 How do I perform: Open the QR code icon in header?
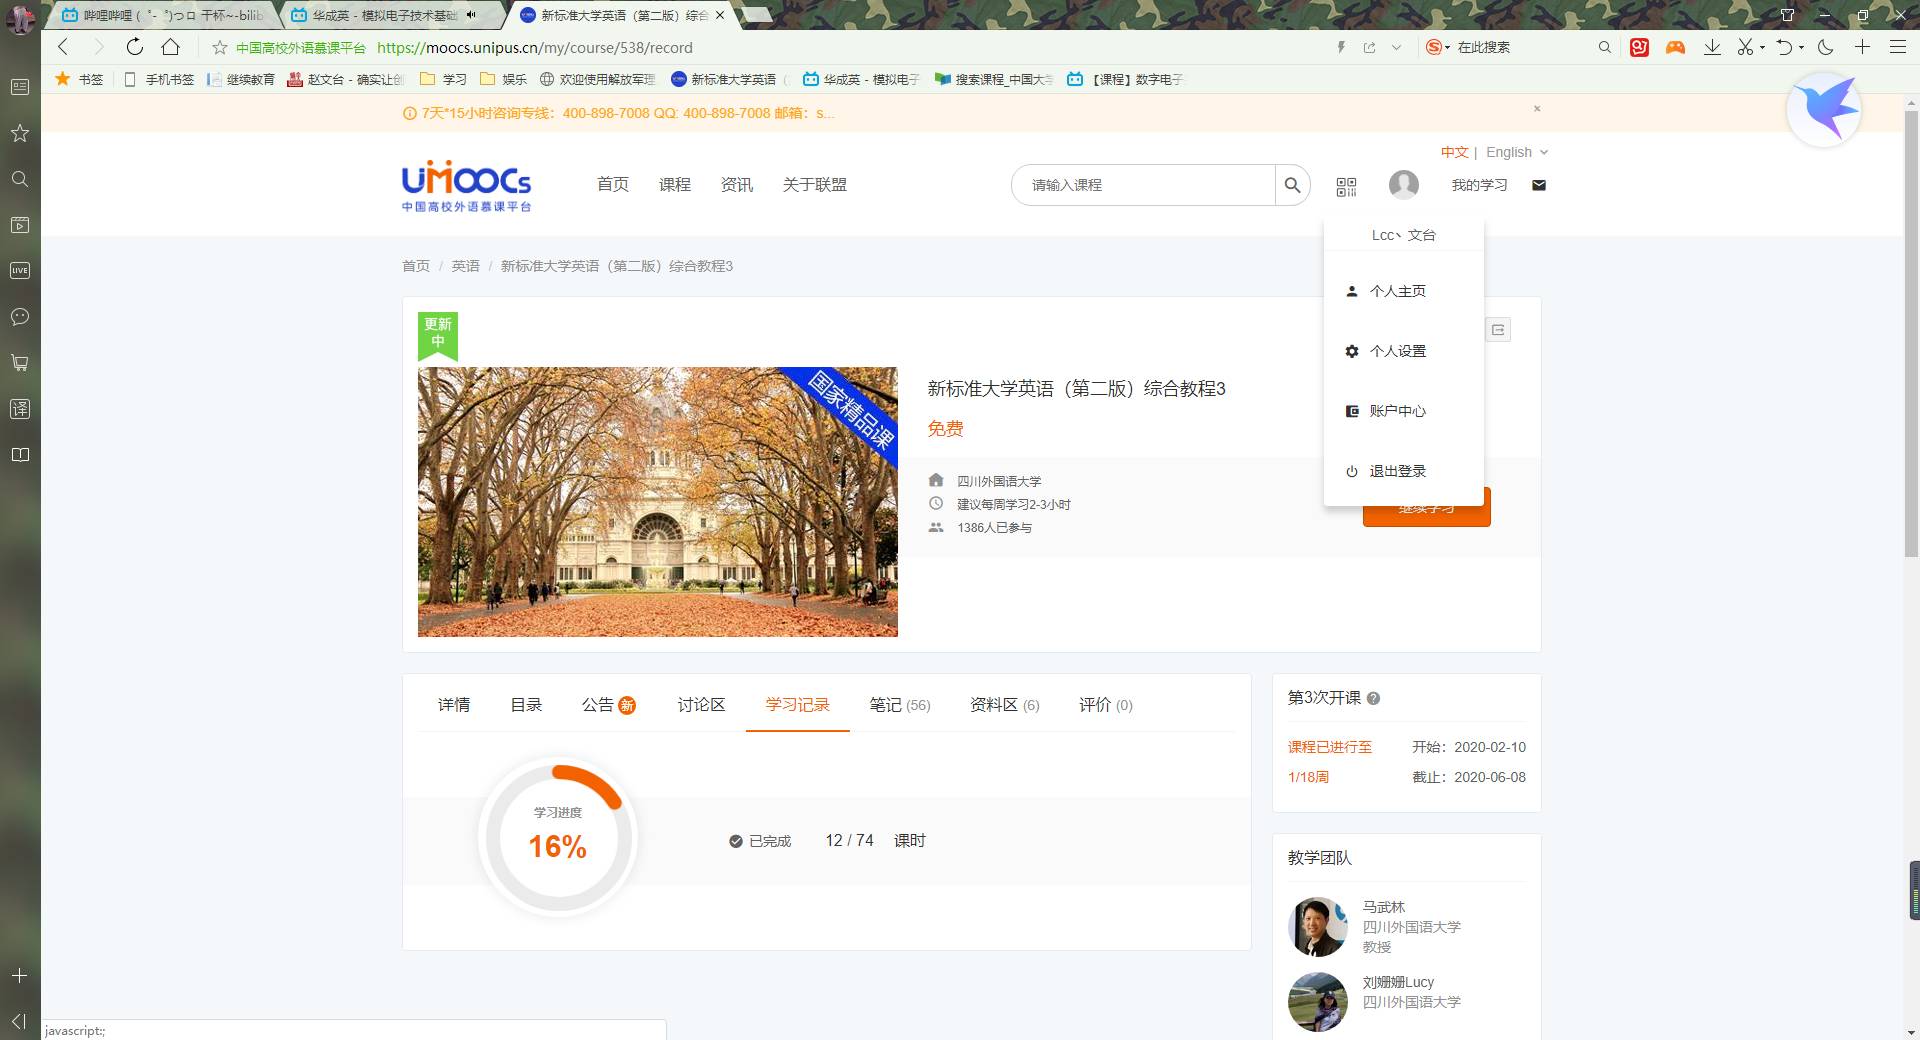1346,186
